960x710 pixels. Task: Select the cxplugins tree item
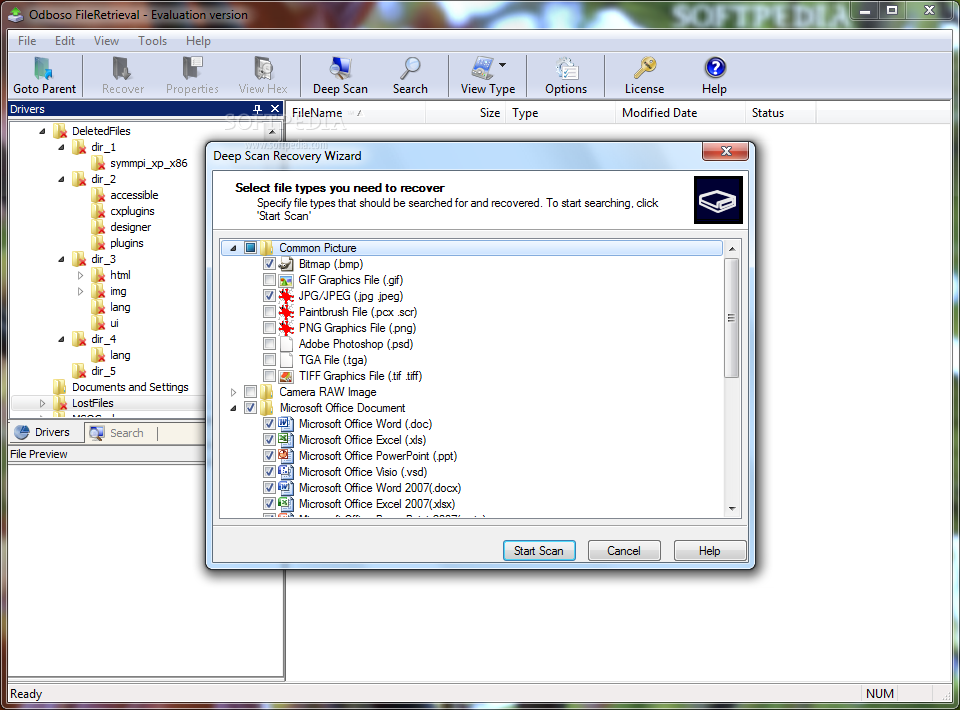132,211
